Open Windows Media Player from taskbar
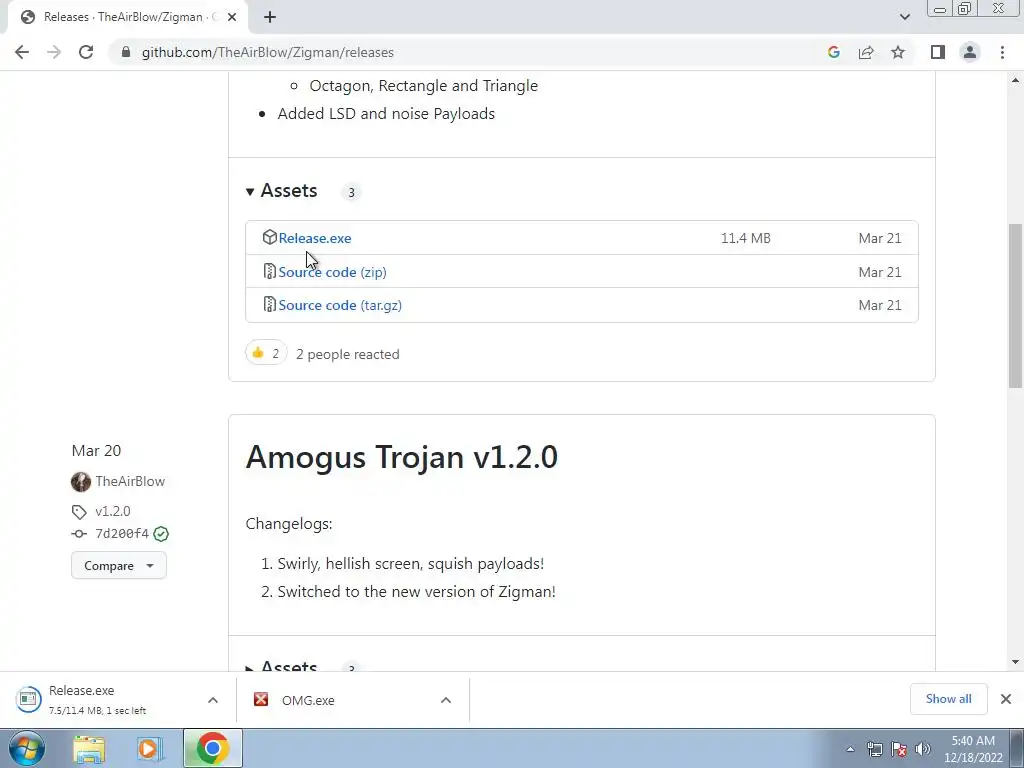This screenshot has height=768, width=1024. tap(150, 748)
